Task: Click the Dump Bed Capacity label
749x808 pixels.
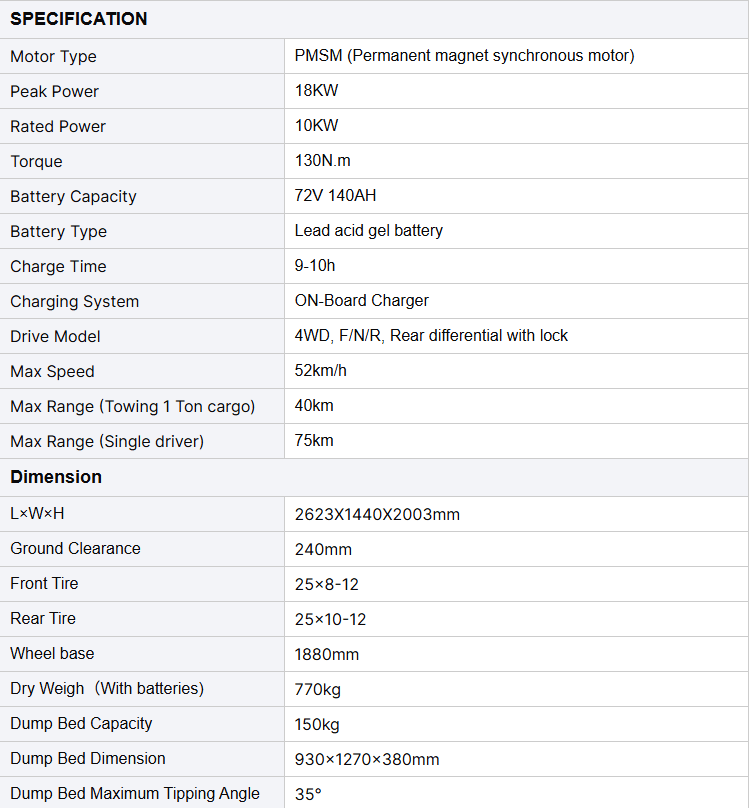Action: coord(82,723)
